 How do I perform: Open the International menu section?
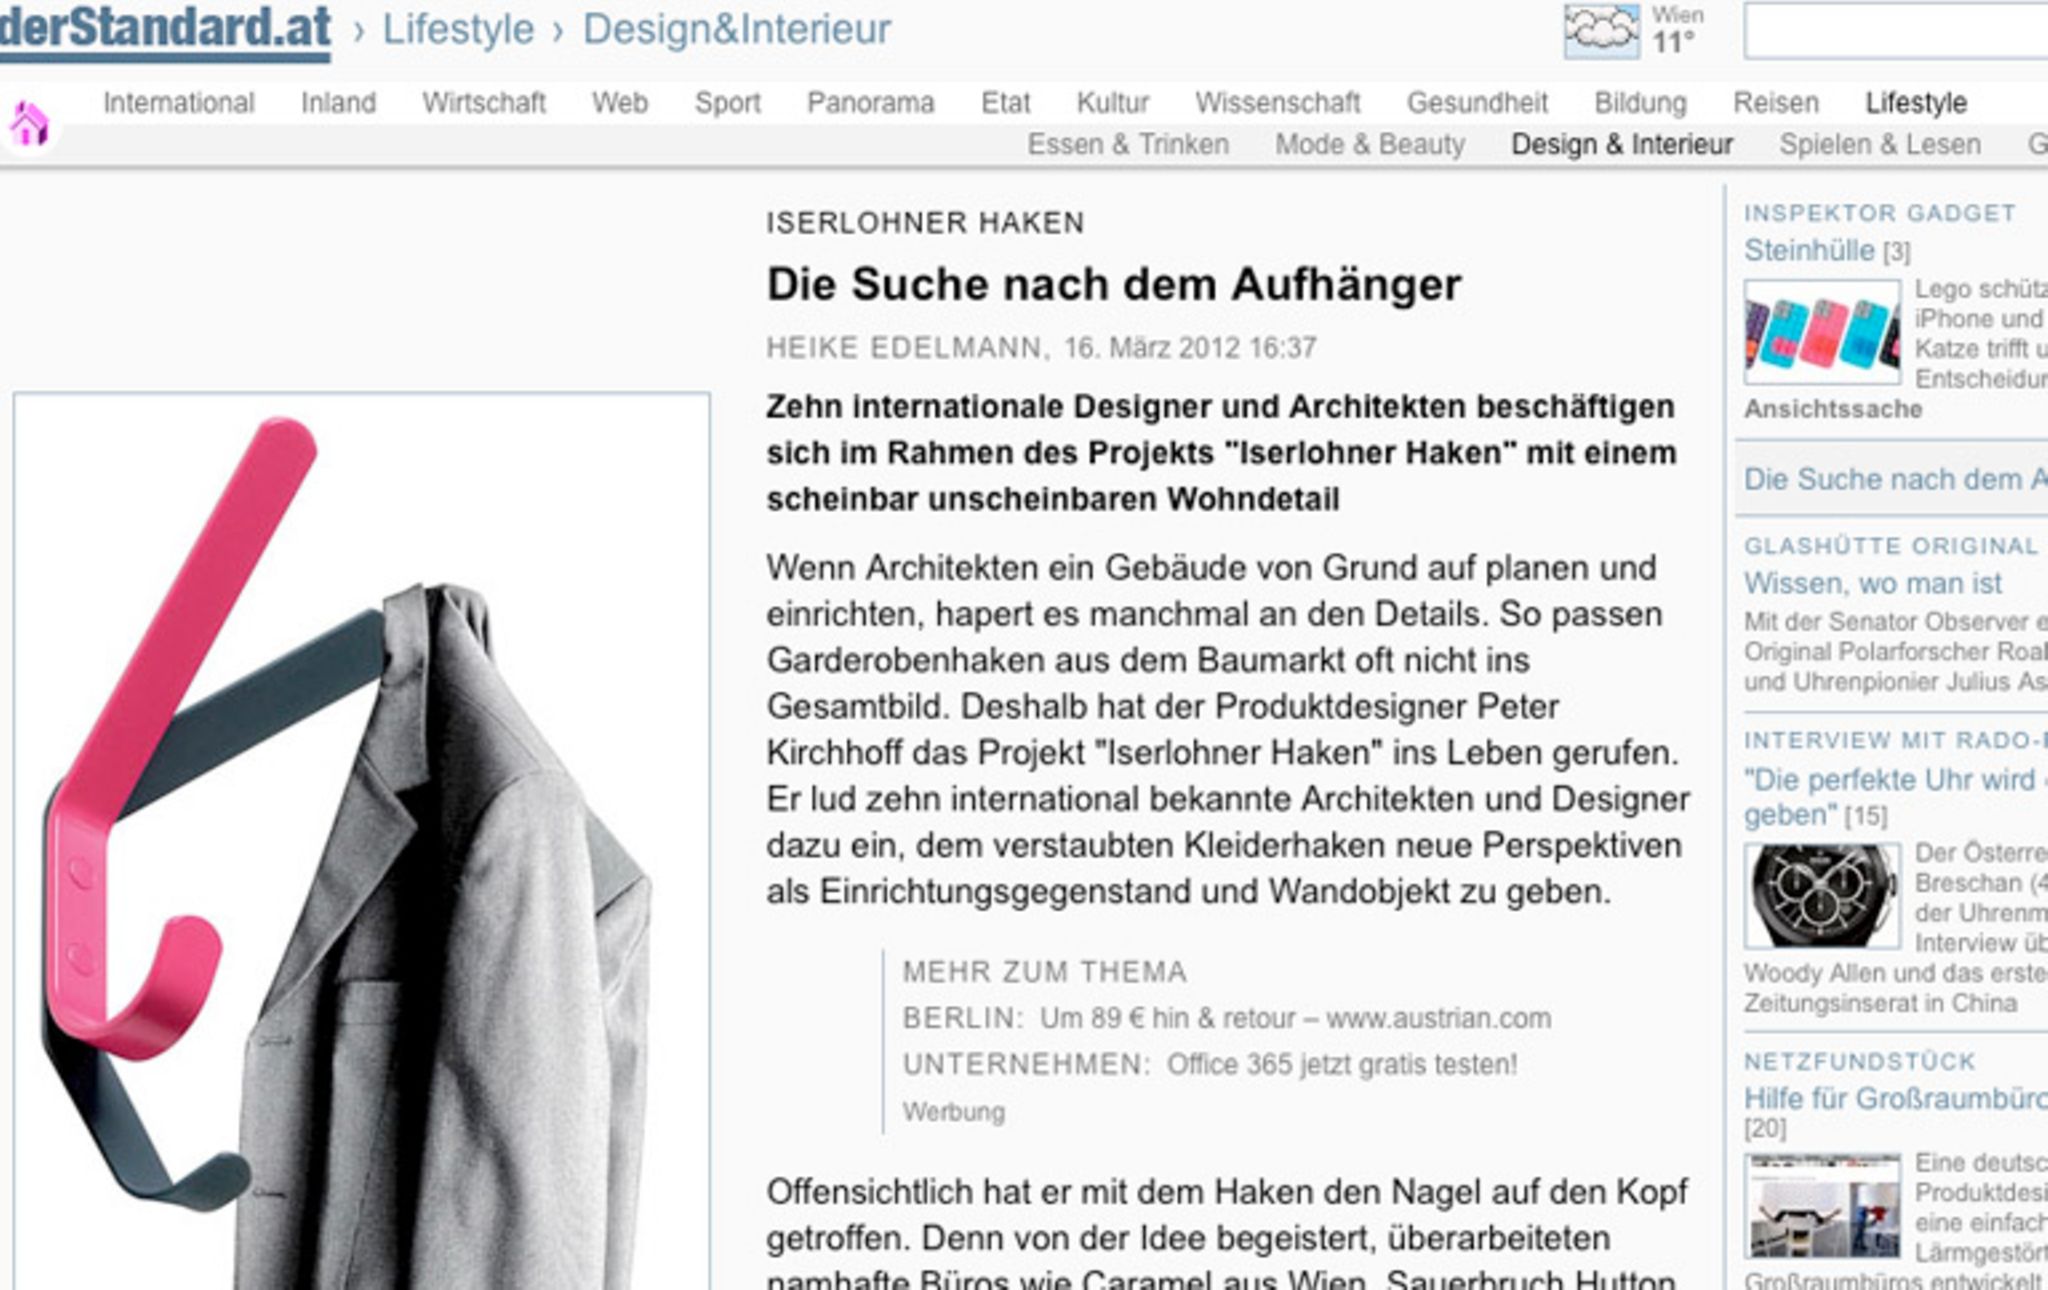pos(179,103)
